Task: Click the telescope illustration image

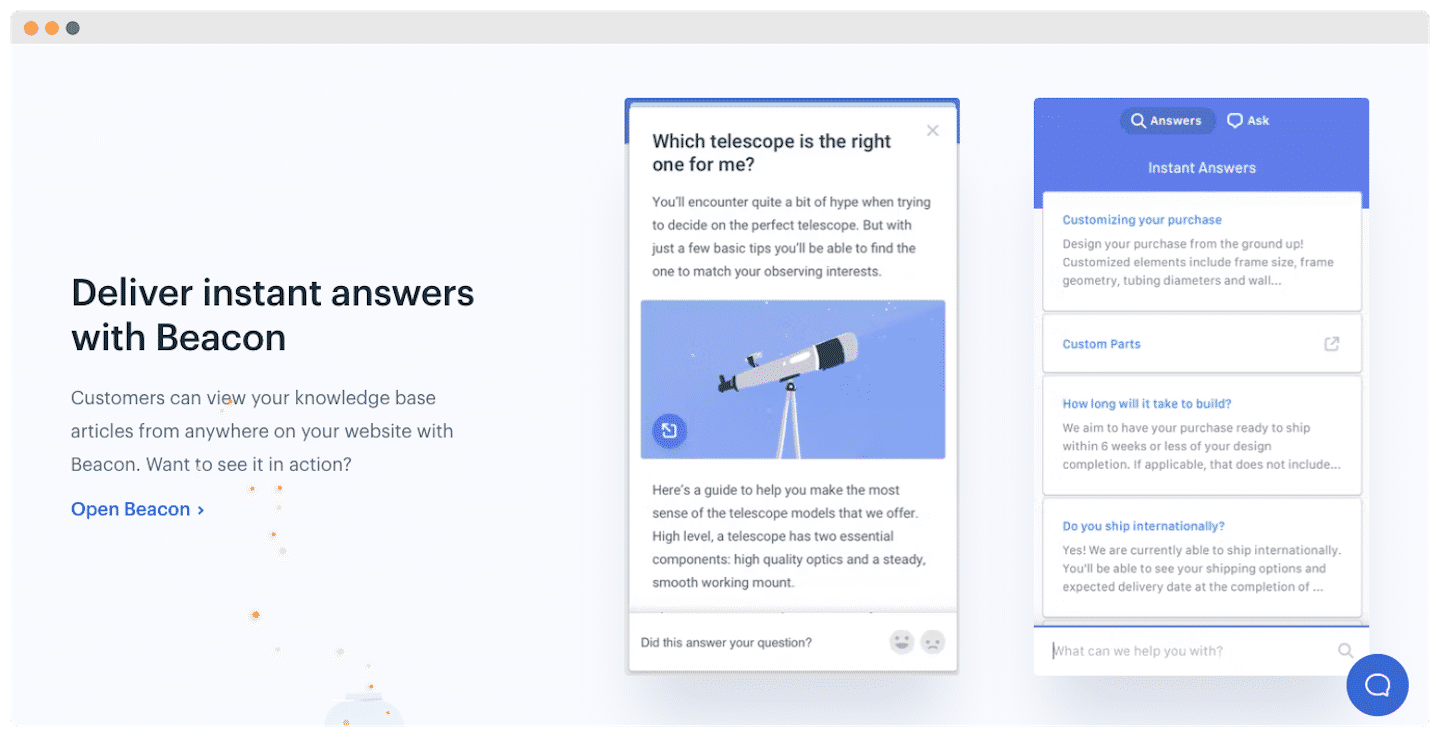Action: click(793, 379)
